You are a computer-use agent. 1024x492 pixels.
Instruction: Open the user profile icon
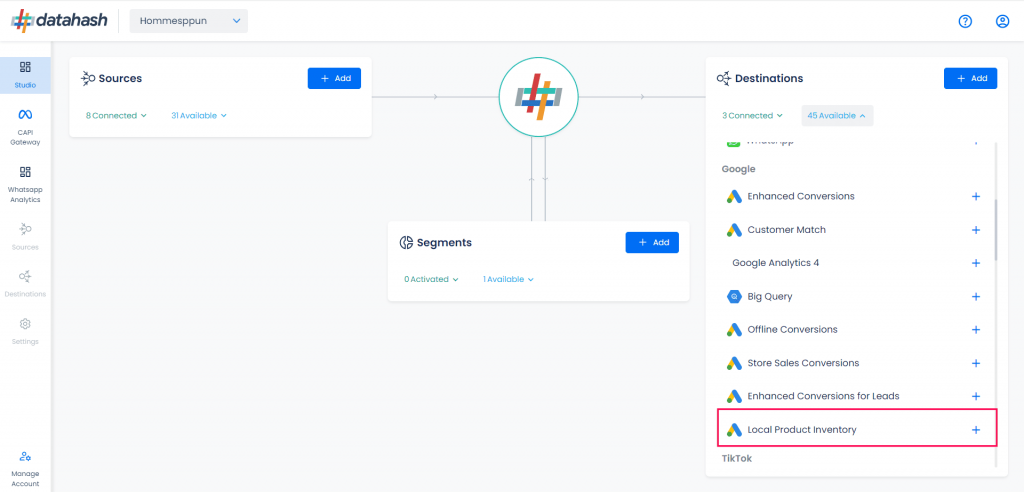coord(1002,22)
